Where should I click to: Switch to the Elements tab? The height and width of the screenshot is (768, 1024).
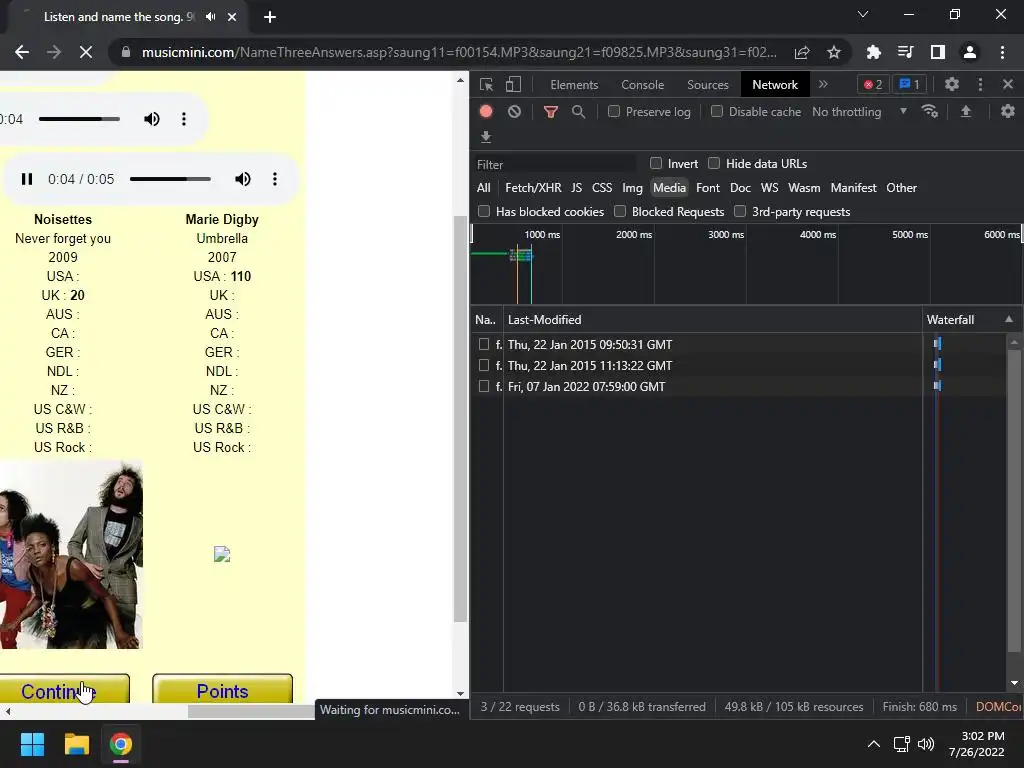(x=574, y=84)
